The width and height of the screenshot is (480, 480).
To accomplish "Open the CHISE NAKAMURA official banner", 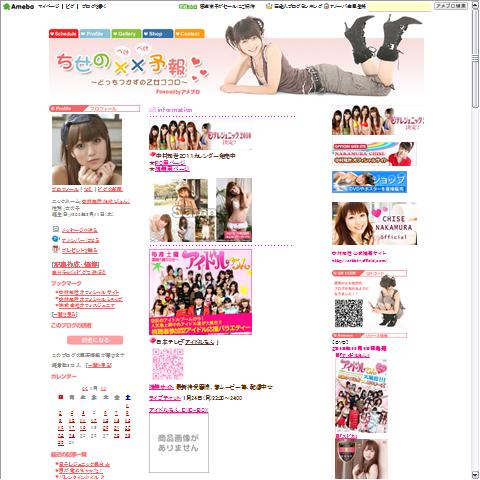I will (374, 223).
